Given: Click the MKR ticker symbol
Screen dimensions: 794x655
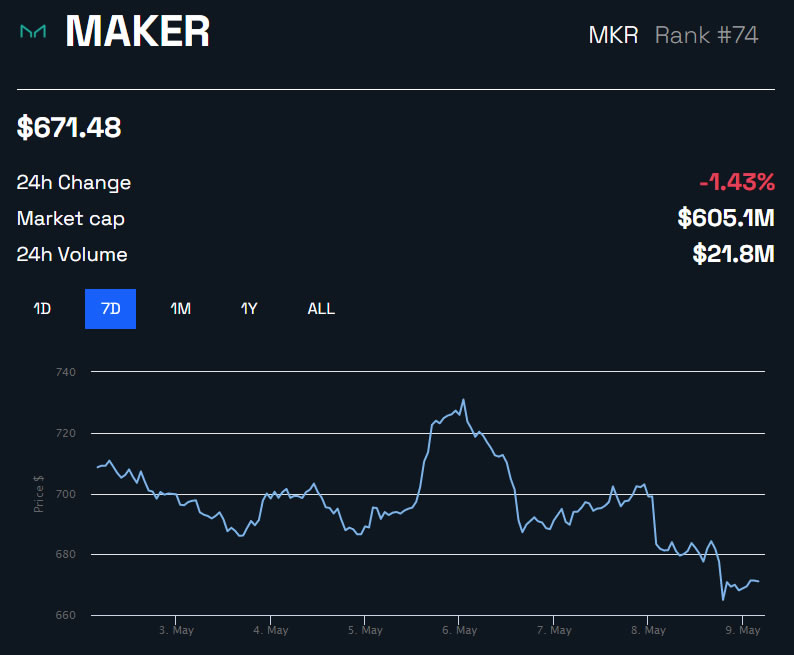Looking at the screenshot, I should (x=613, y=35).
